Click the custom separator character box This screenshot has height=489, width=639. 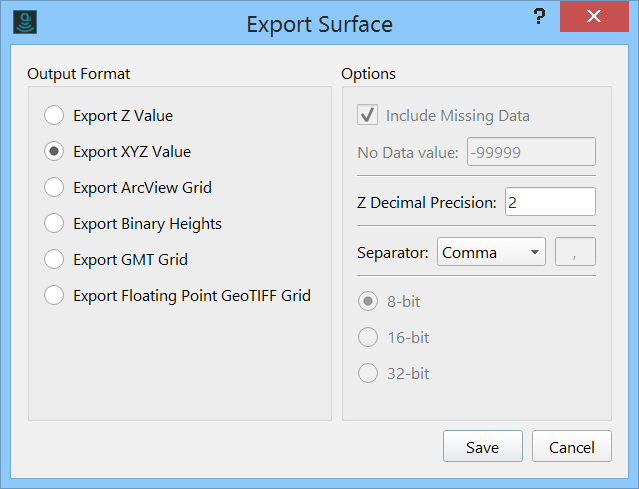pyautogui.click(x=575, y=252)
